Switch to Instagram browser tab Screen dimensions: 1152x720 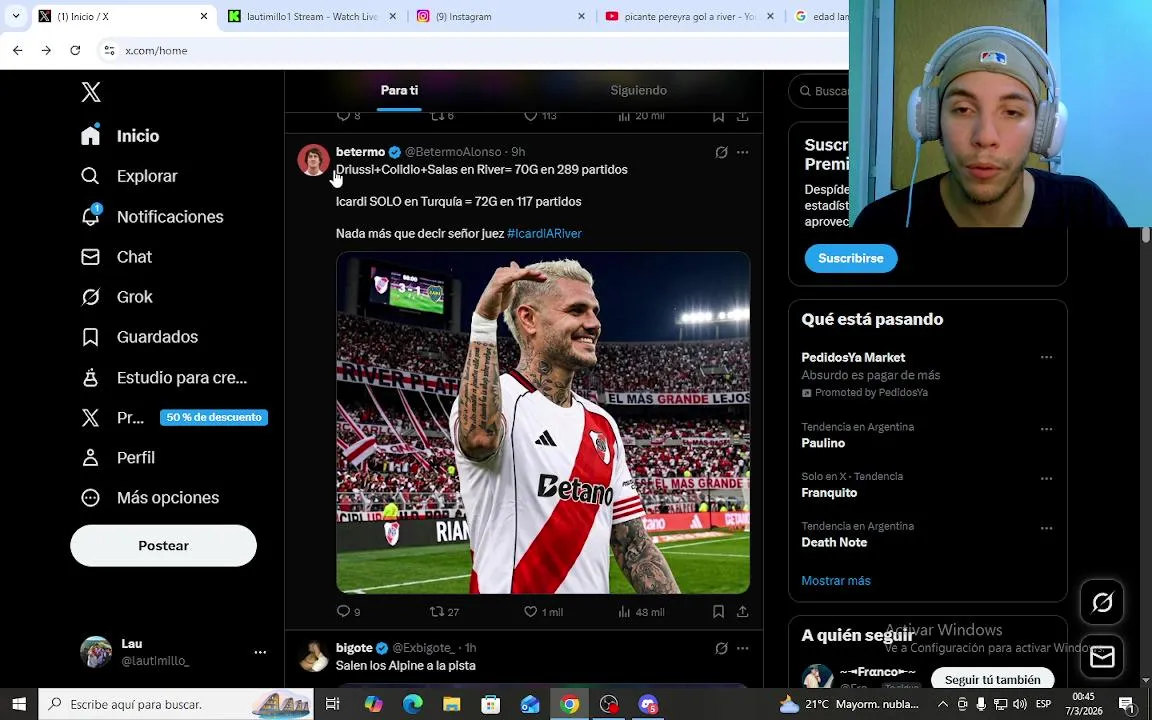point(502,16)
